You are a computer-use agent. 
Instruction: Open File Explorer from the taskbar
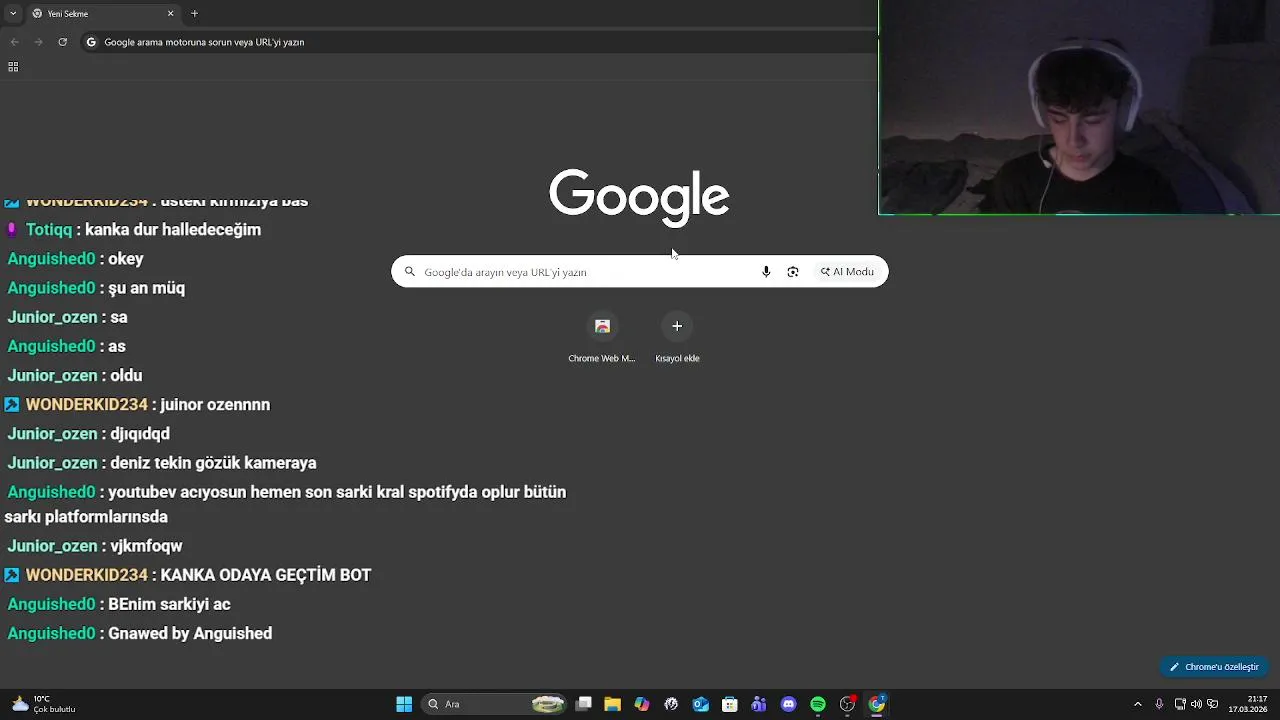click(x=613, y=704)
